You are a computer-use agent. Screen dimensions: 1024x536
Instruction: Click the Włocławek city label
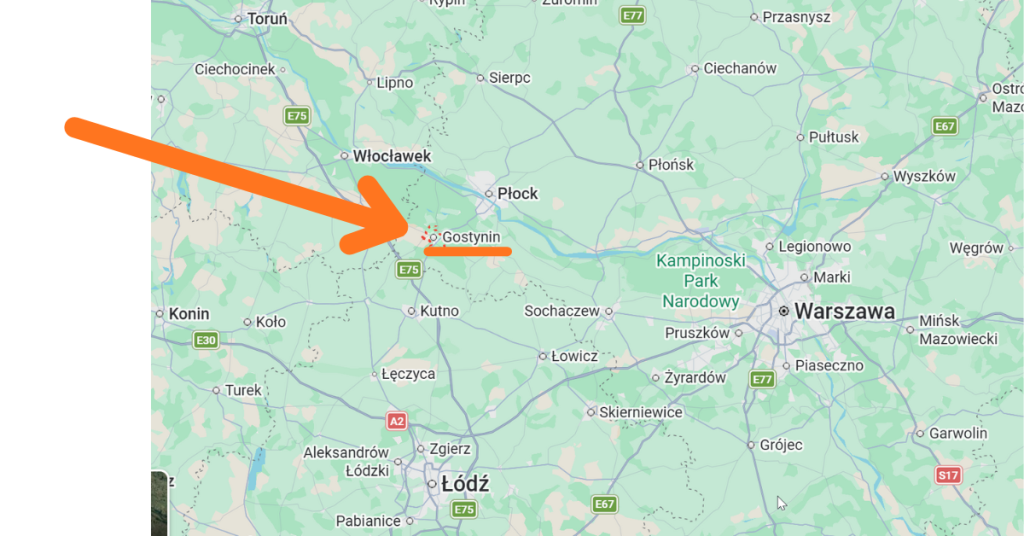tap(392, 156)
